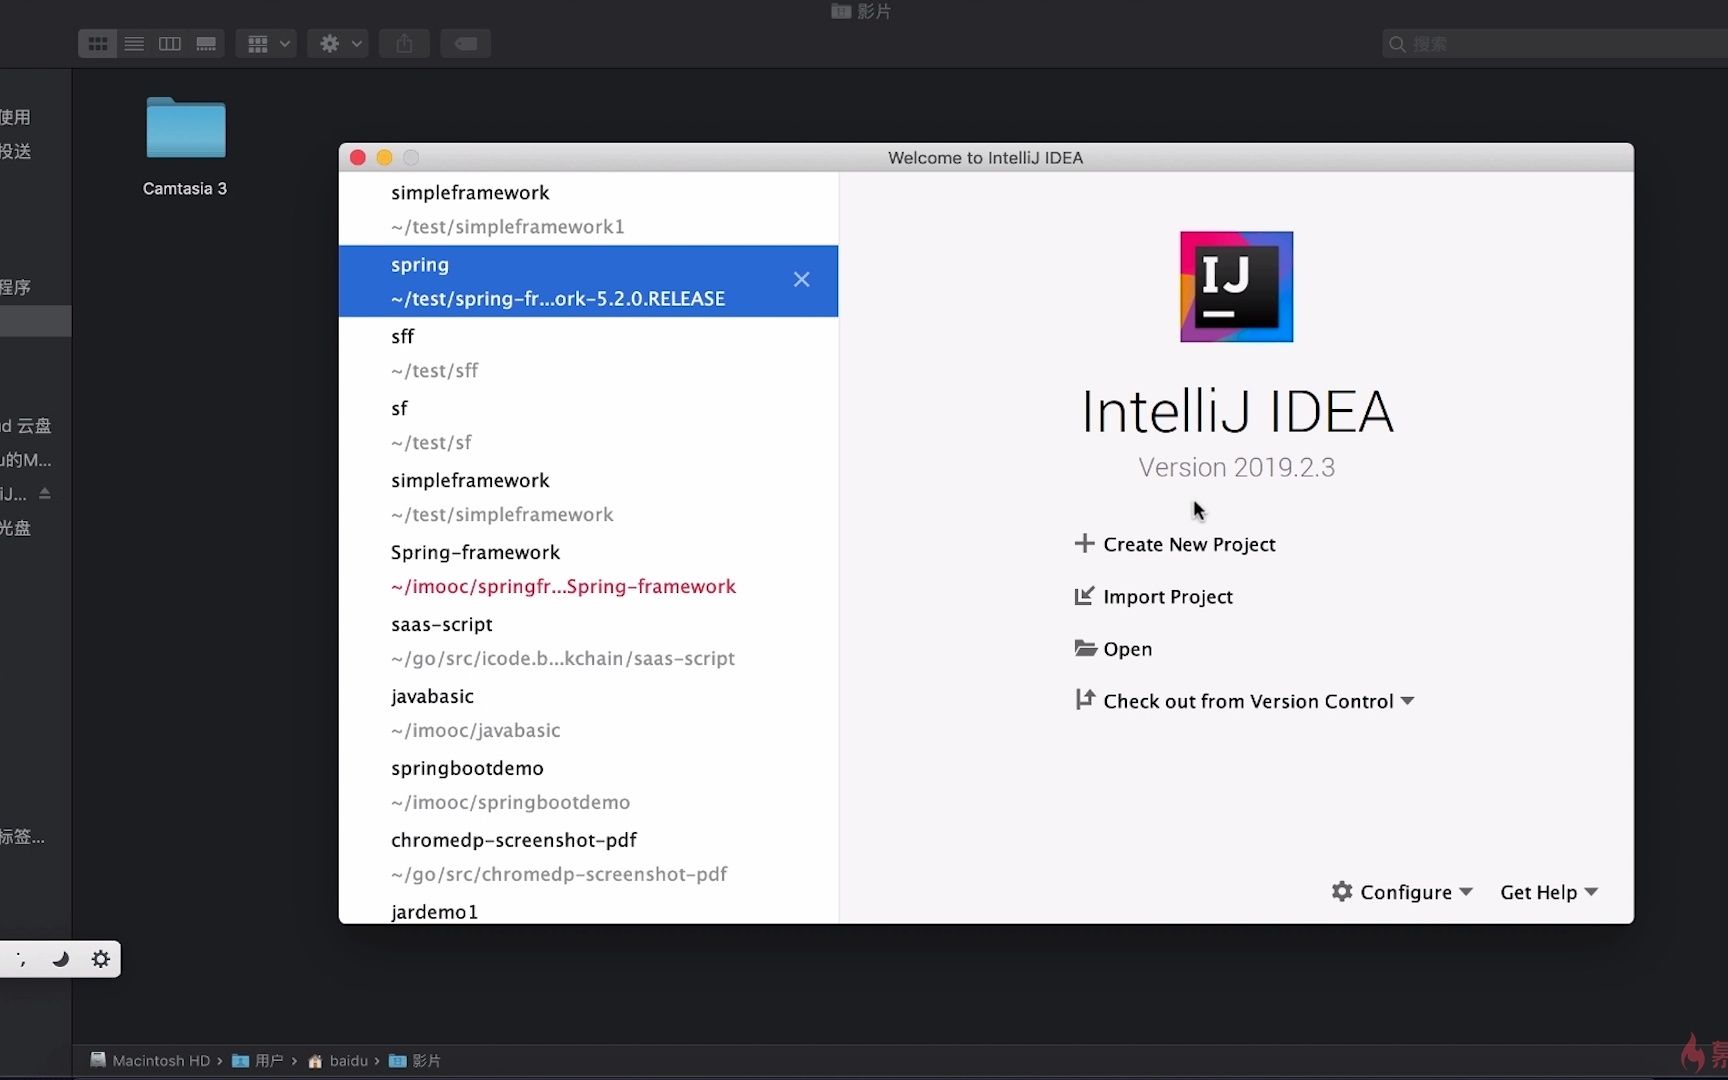Open the chromedp-screenshot-pdf recent project
The height and width of the screenshot is (1080, 1728).
pos(588,857)
